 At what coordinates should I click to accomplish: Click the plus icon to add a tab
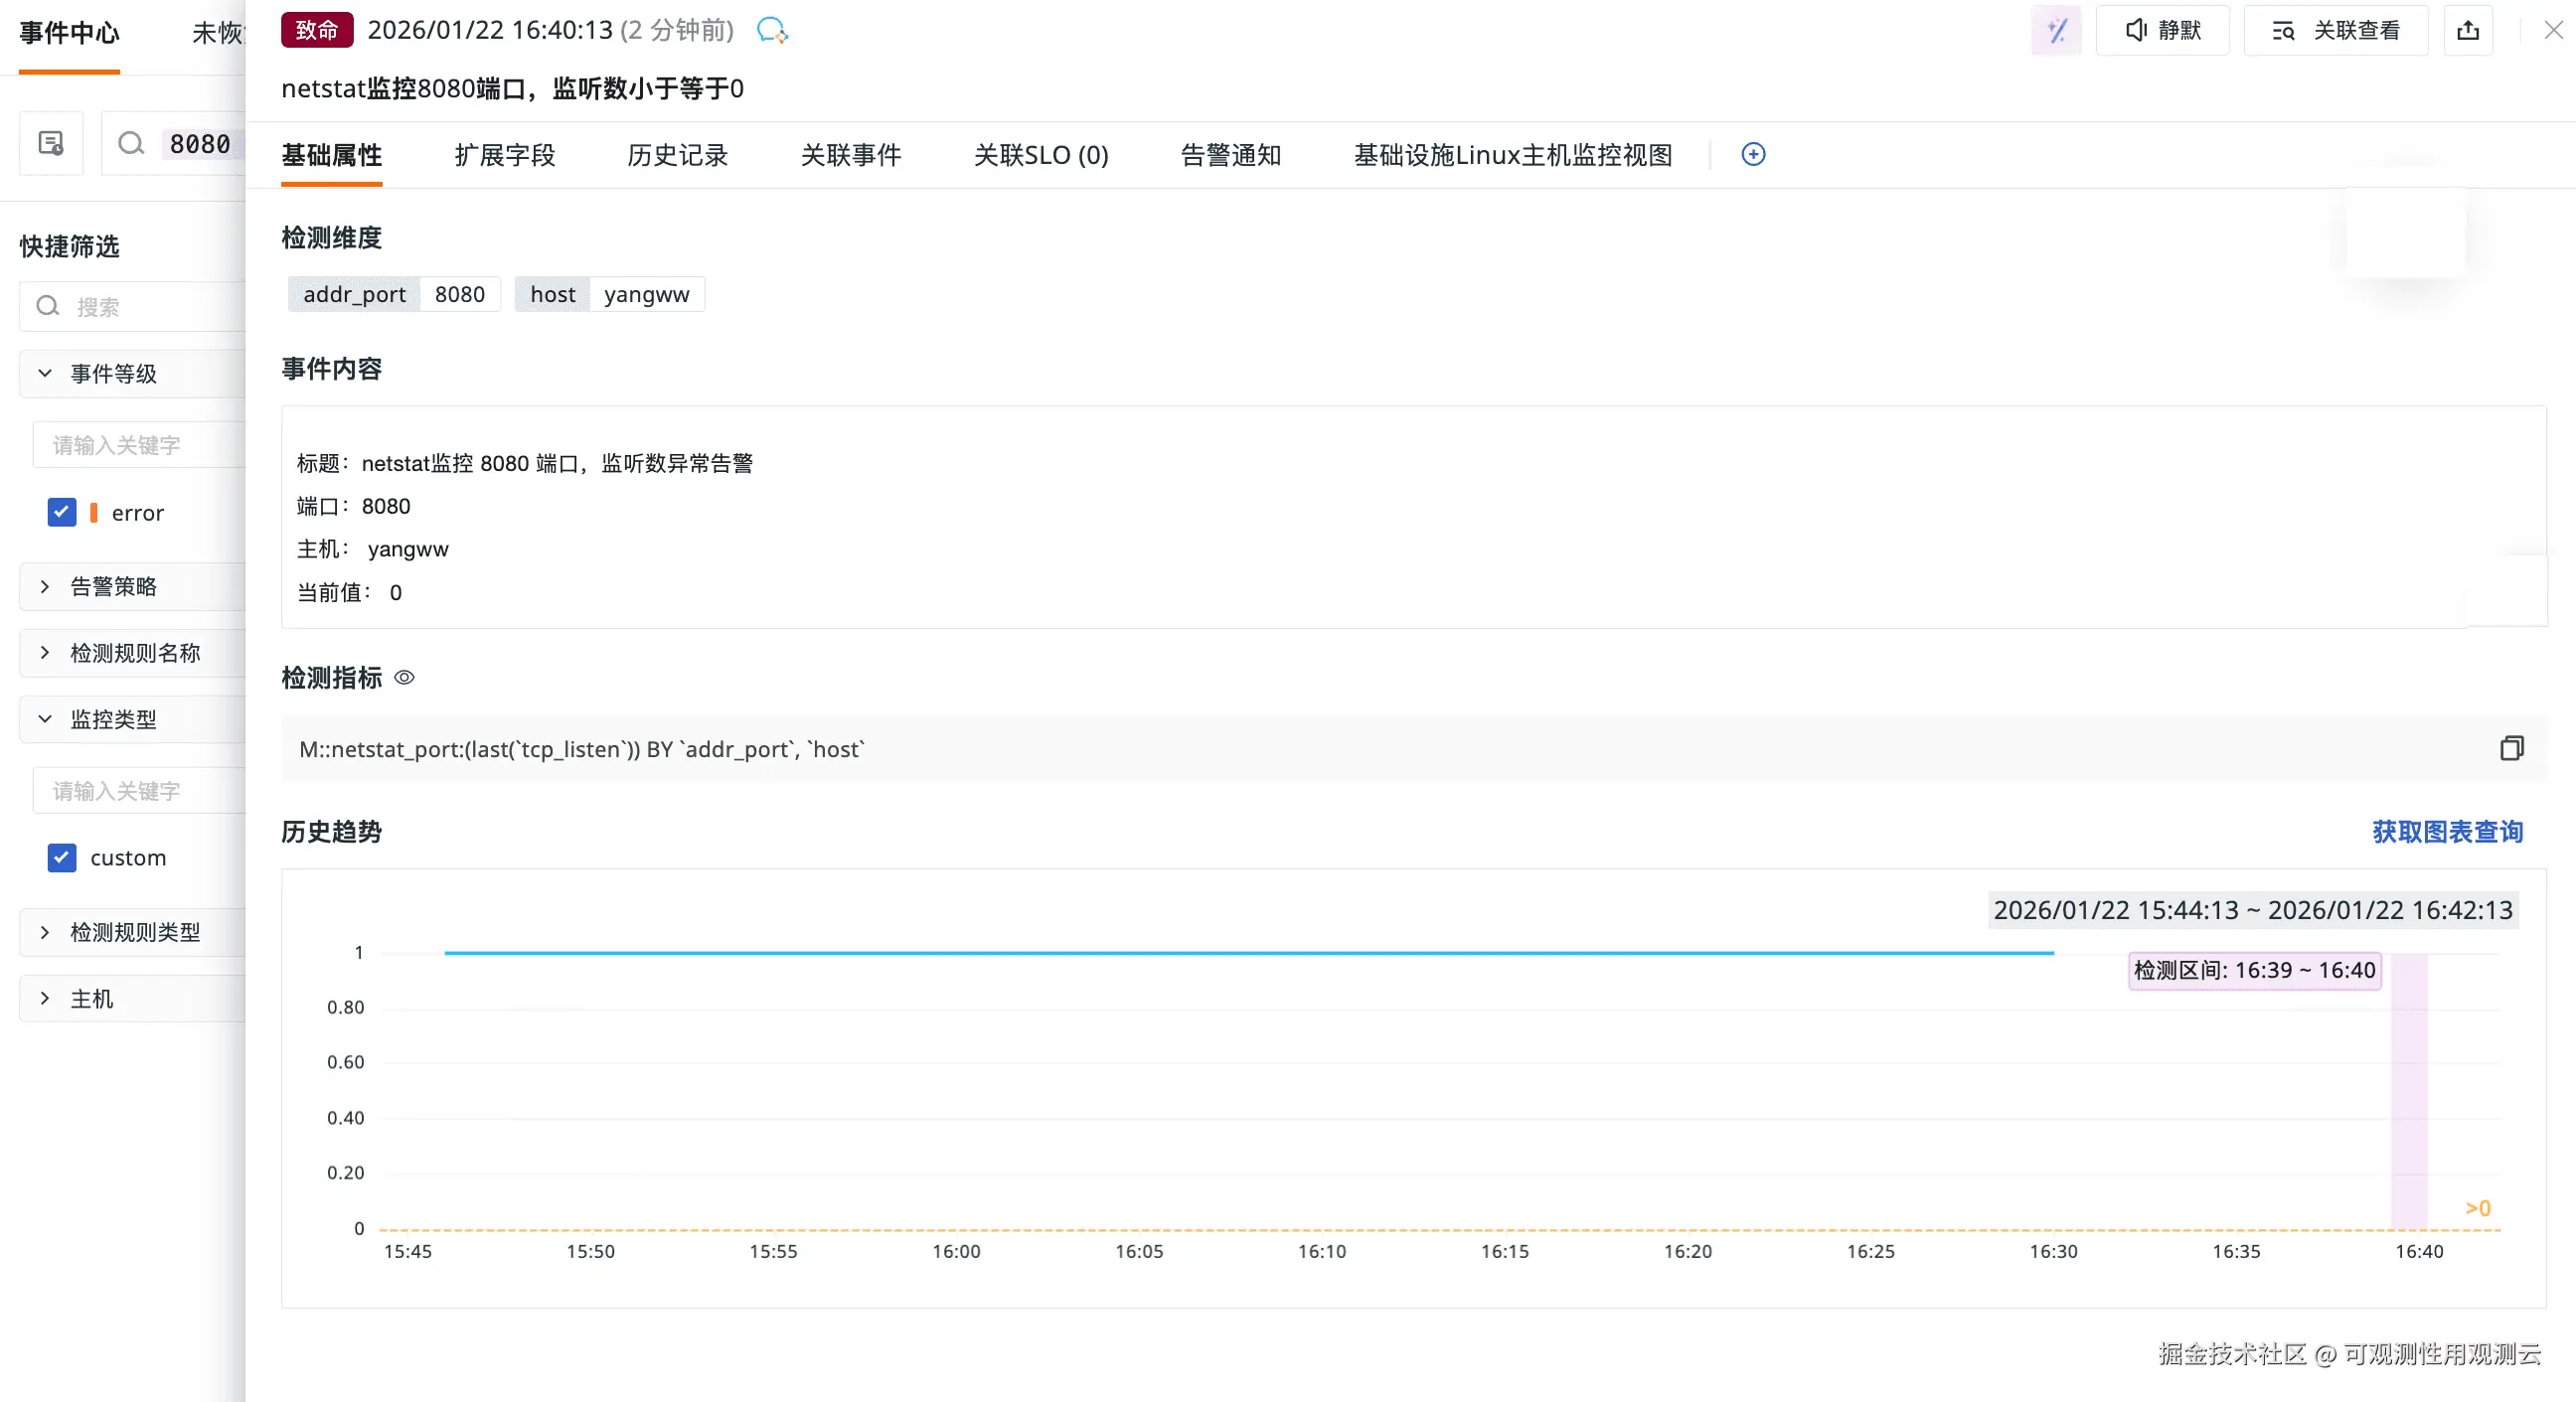point(1753,154)
